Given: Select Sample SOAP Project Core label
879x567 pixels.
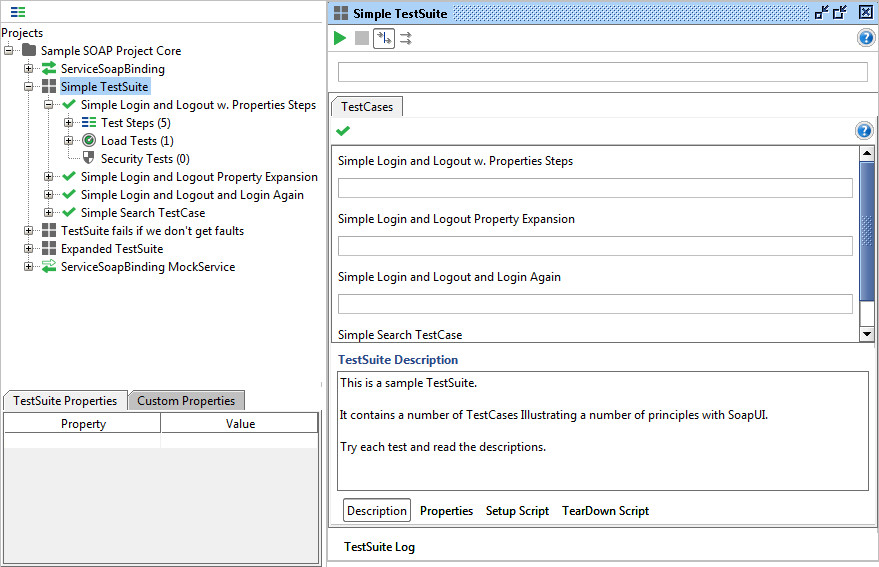Looking at the screenshot, I should click(x=111, y=50).
